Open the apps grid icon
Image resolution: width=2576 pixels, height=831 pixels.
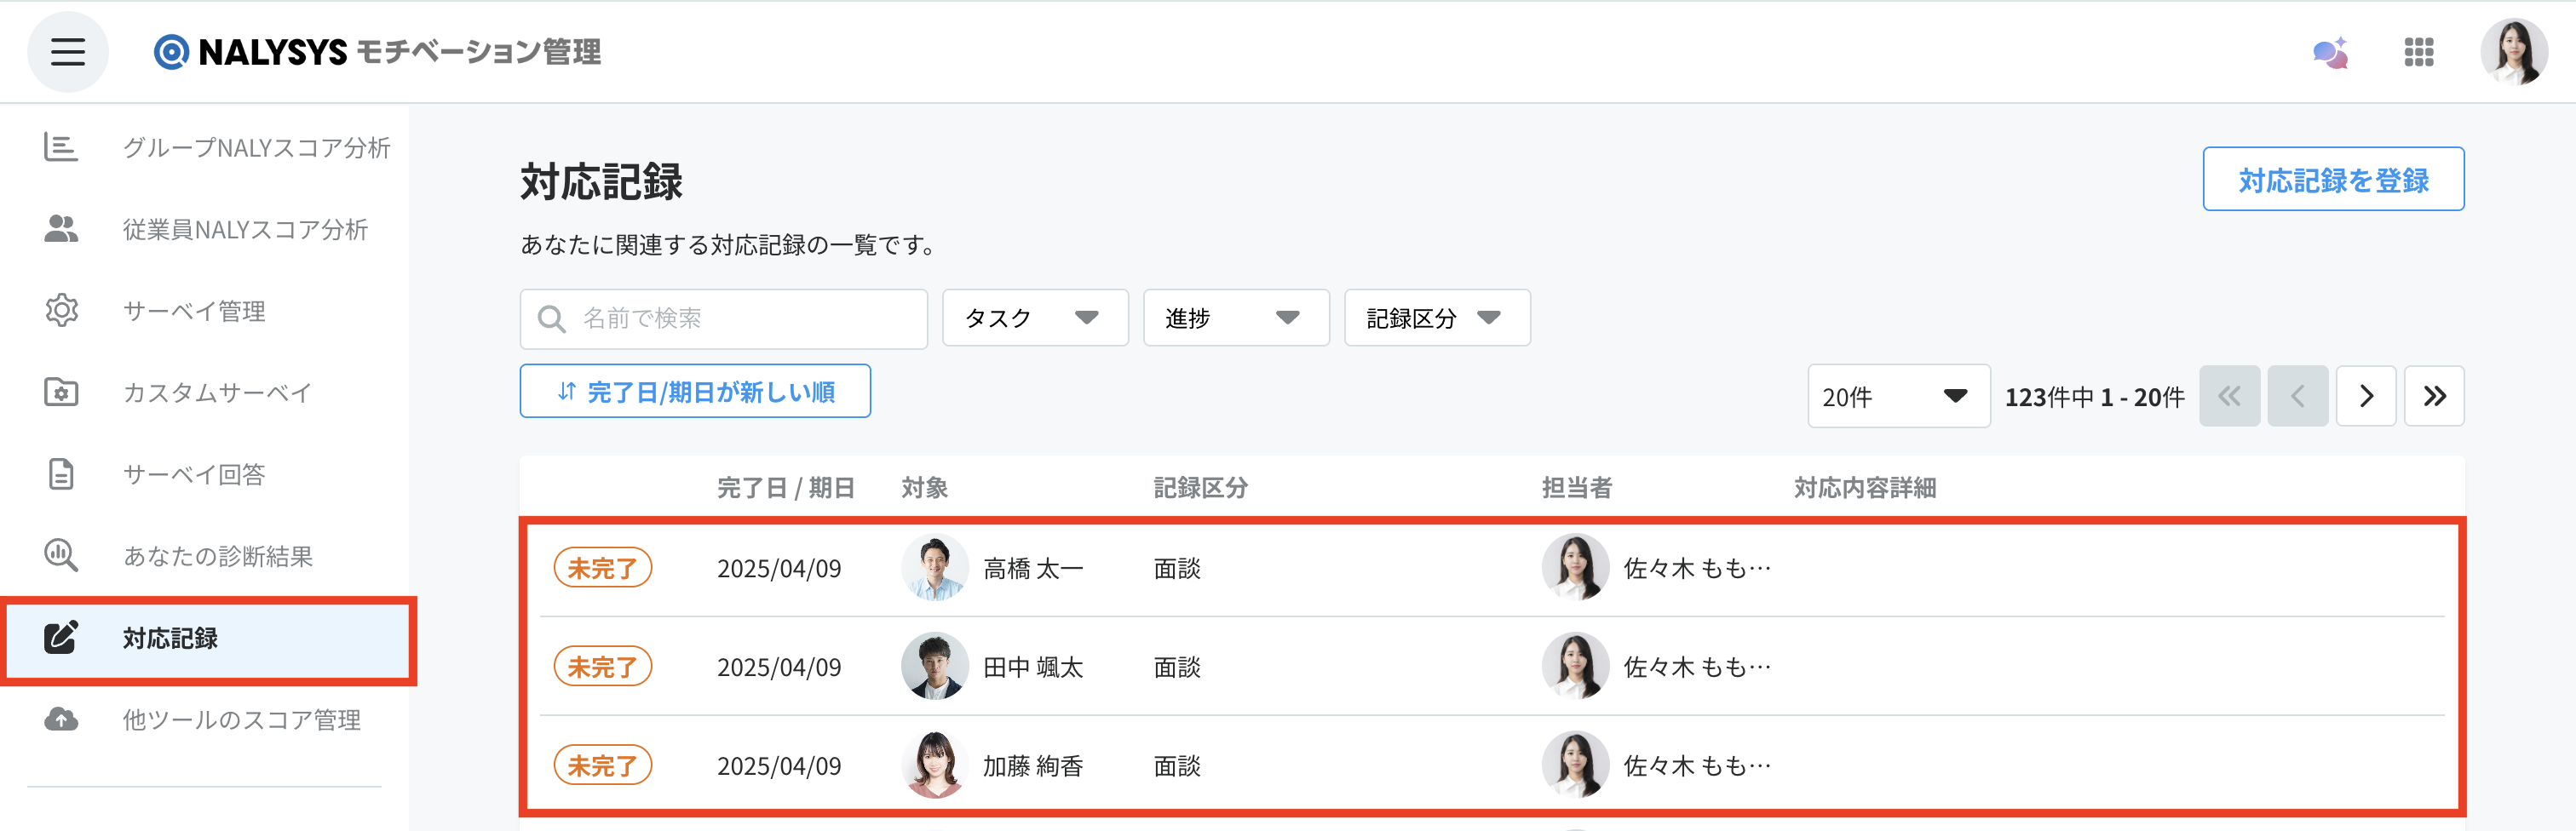pos(2419,52)
